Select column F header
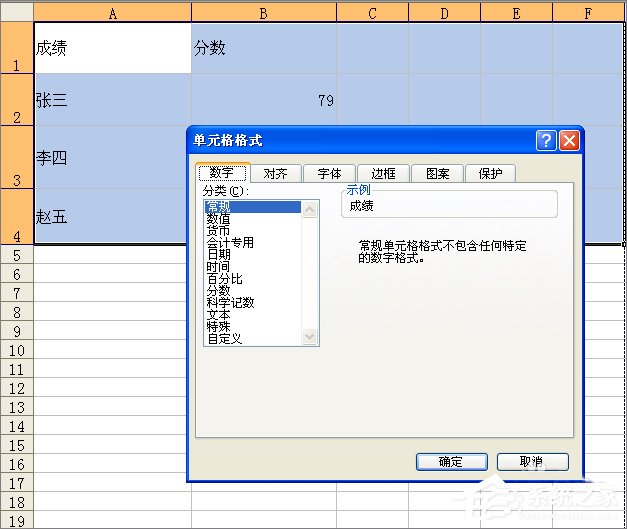This screenshot has width=627, height=529. 588,13
